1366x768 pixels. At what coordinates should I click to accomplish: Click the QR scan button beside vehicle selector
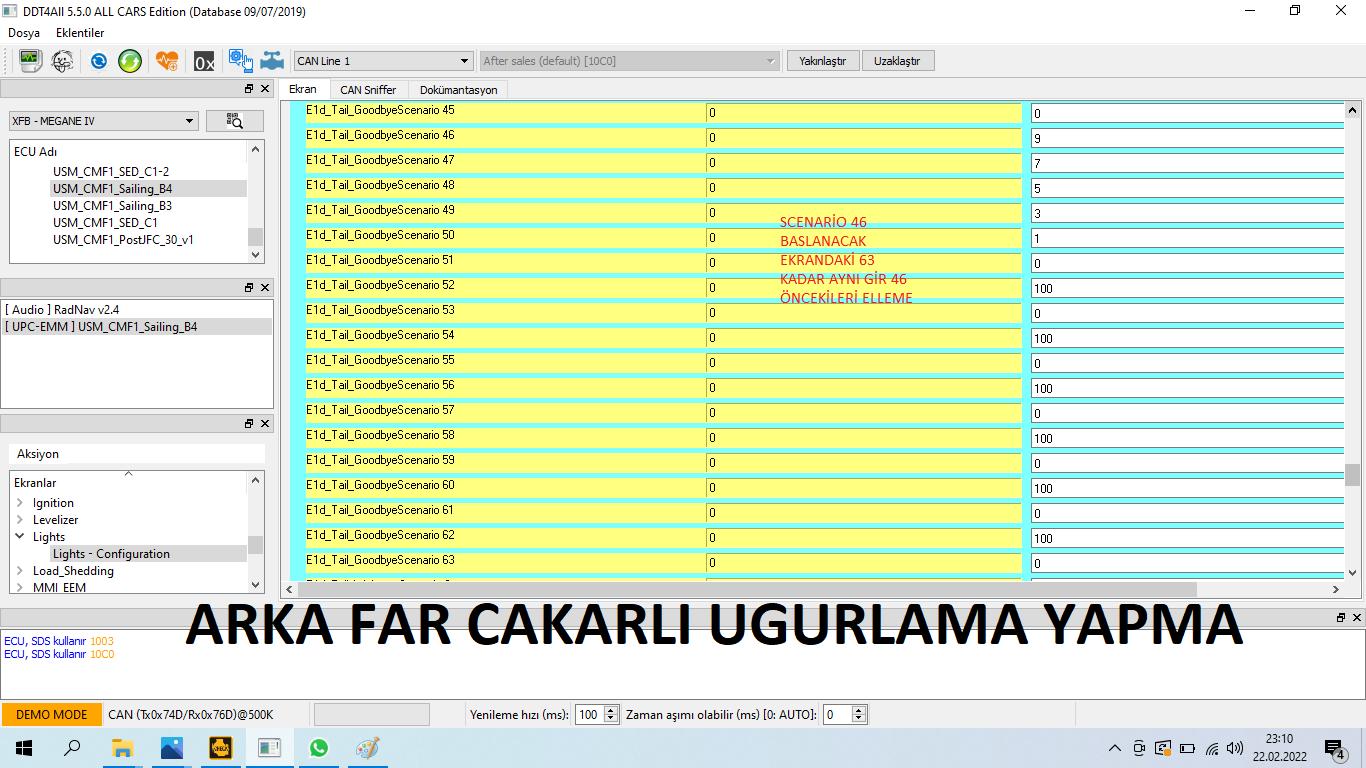235,121
